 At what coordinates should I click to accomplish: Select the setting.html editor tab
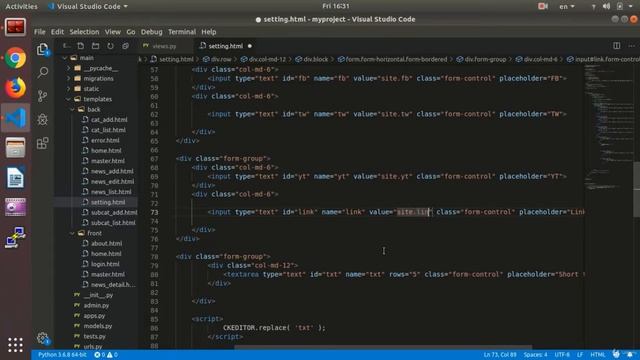pyautogui.click(x=225, y=46)
